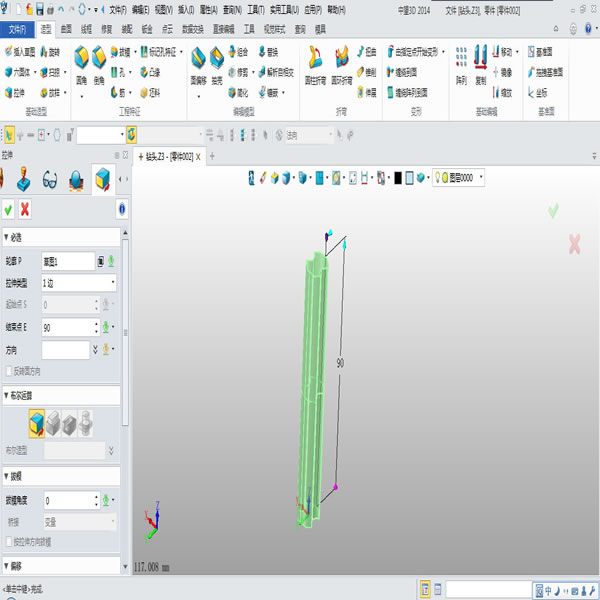This screenshot has height=600, width=600.
Task: Select the 拉伸 (Extrude) tool in ribbon
Action: (15, 93)
